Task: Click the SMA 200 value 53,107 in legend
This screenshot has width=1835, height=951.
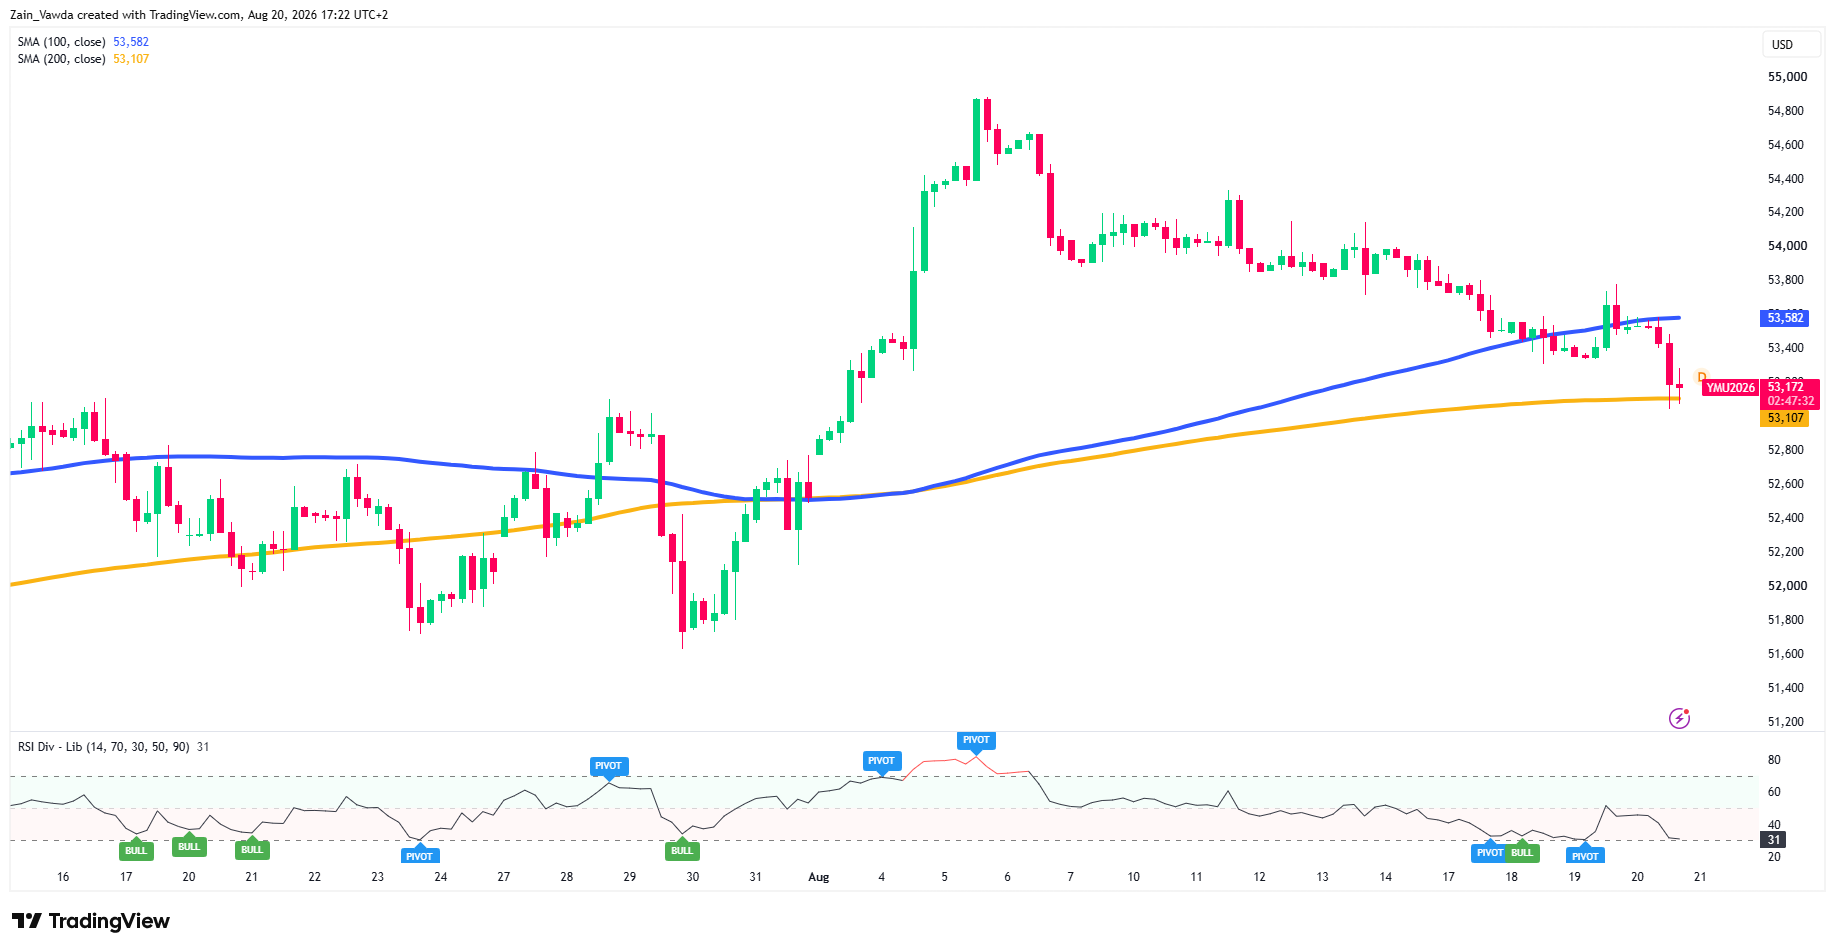Action: point(131,59)
